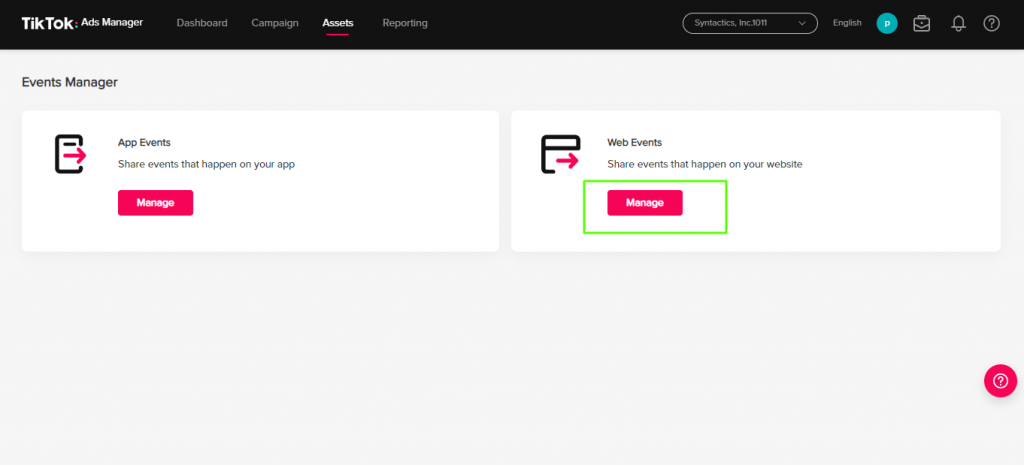The height and width of the screenshot is (465, 1024).
Task: Click the App Events title text
Action: click(144, 142)
